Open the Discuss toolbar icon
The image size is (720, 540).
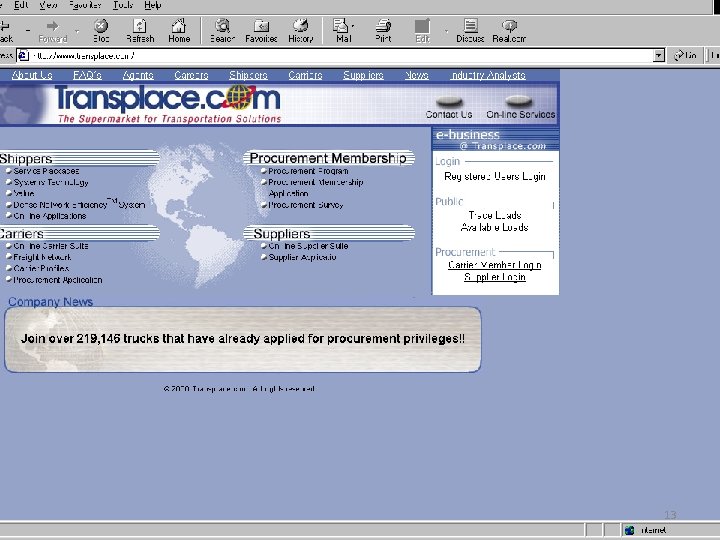(470, 31)
